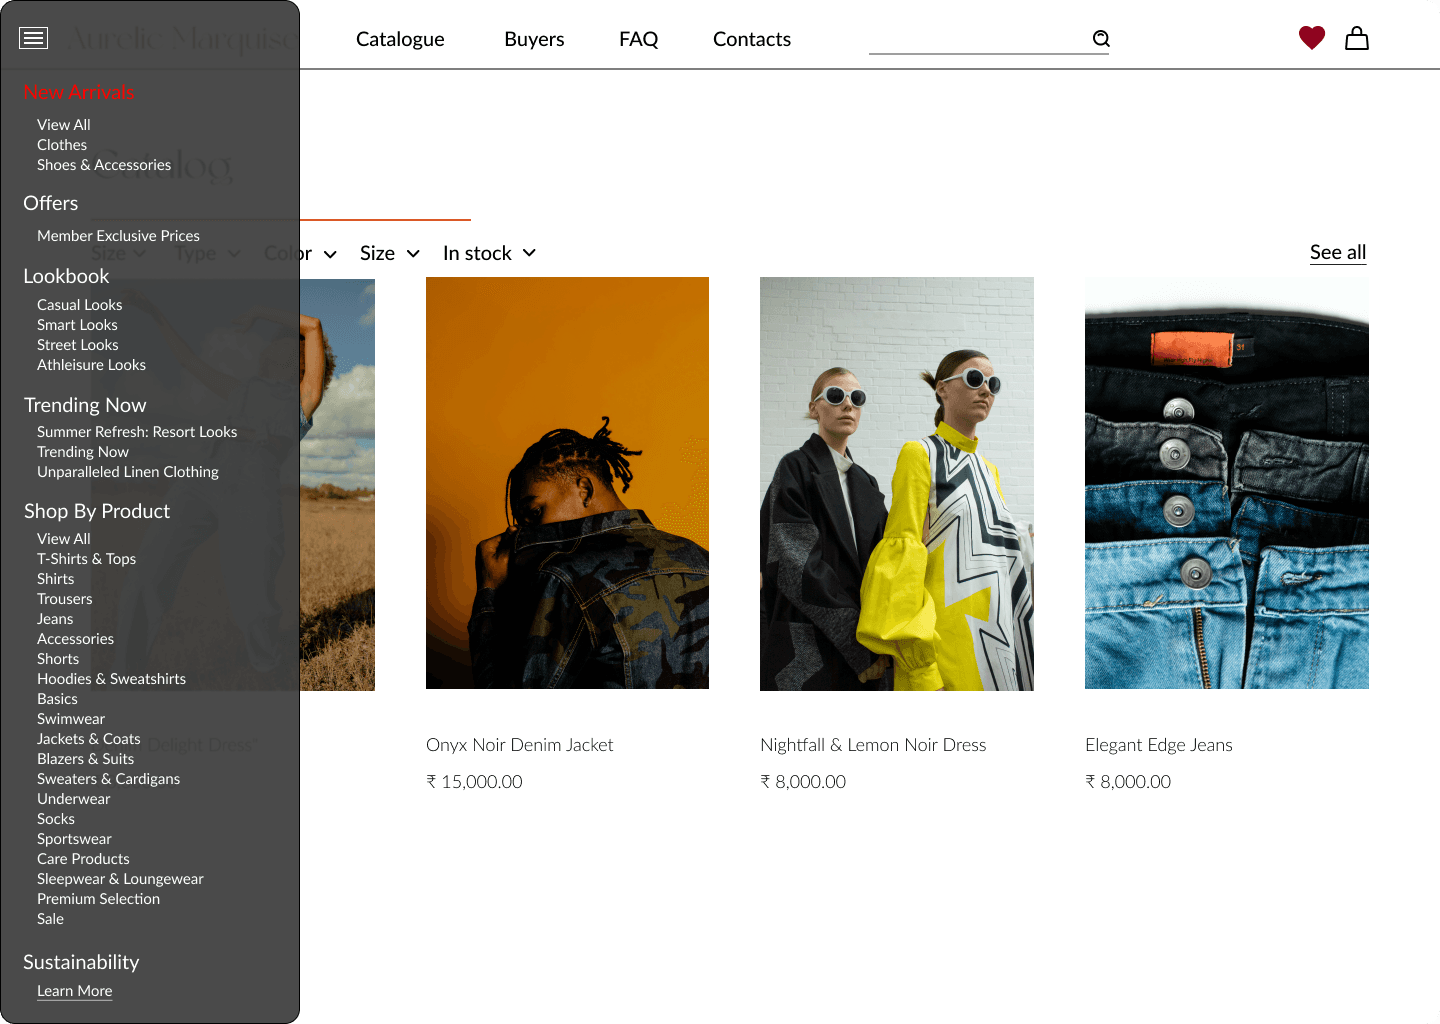1440x1024 pixels.
Task: Go to the Buyers page
Action: (534, 39)
